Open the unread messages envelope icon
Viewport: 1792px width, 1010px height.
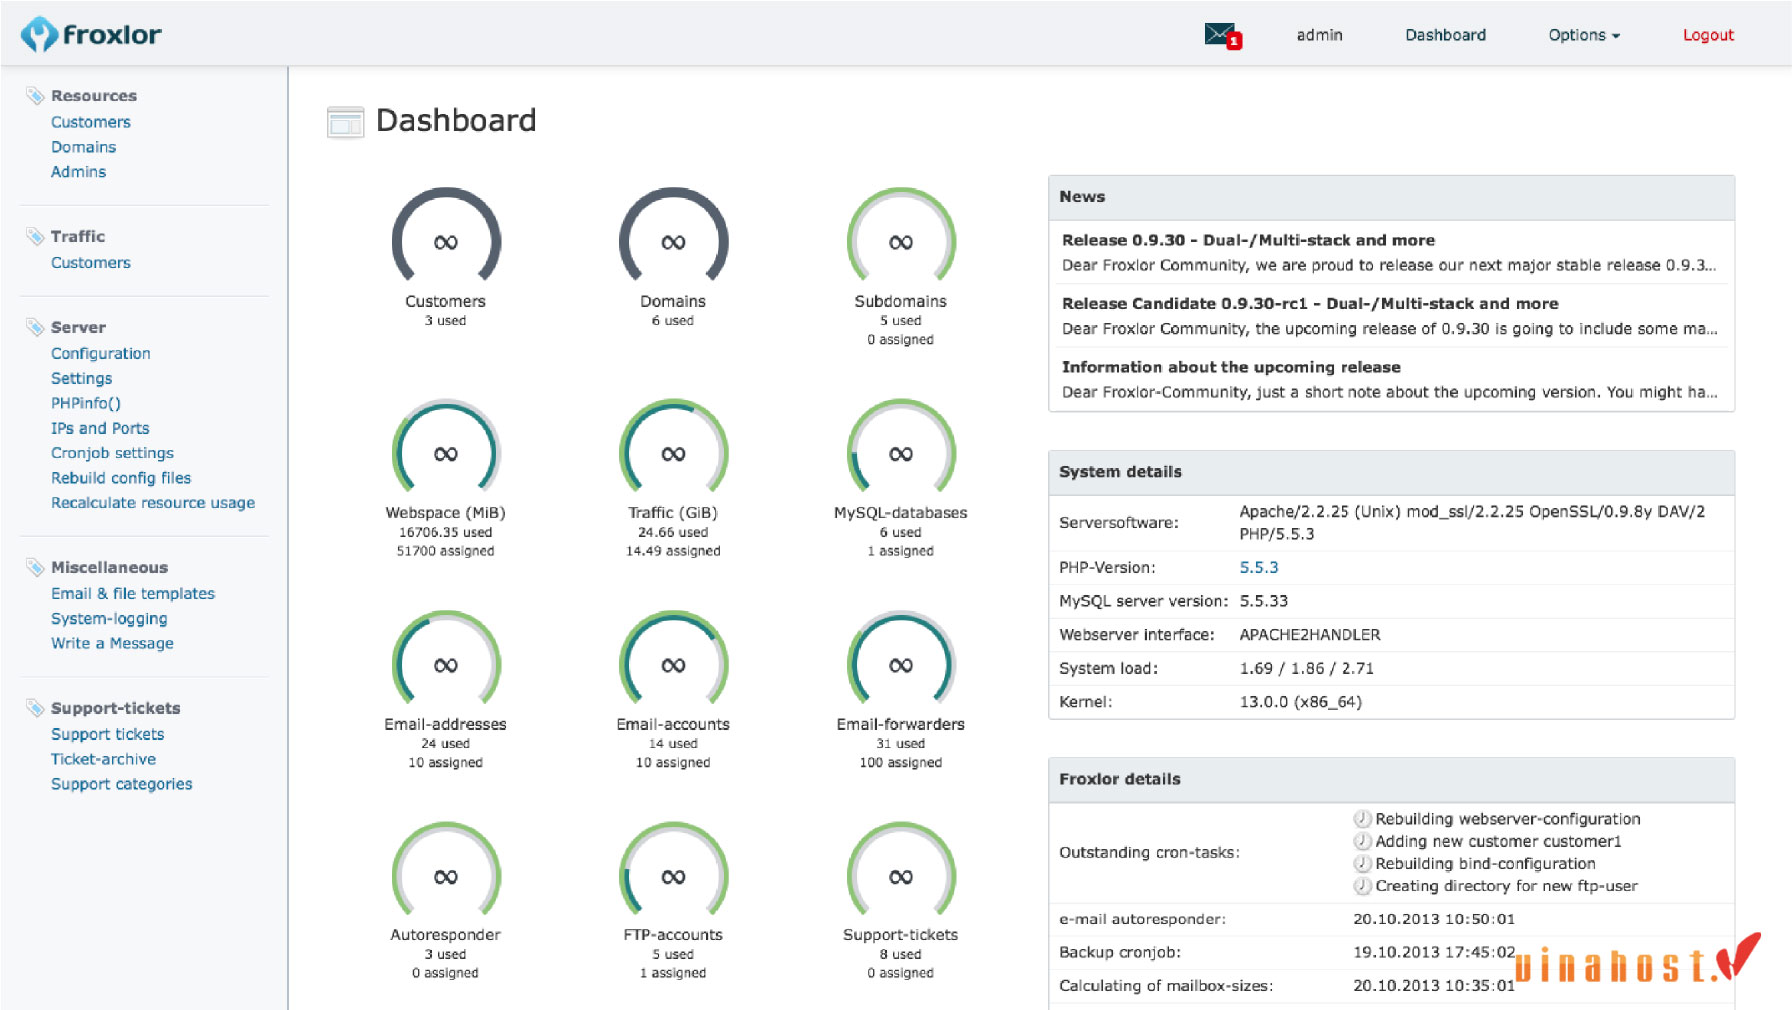click(1222, 35)
